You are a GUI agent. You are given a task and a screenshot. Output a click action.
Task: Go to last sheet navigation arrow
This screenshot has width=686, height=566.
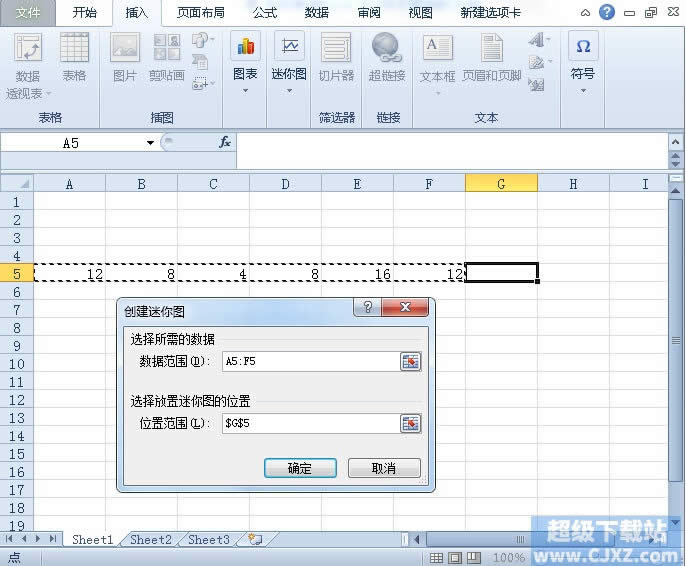[52, 539]
